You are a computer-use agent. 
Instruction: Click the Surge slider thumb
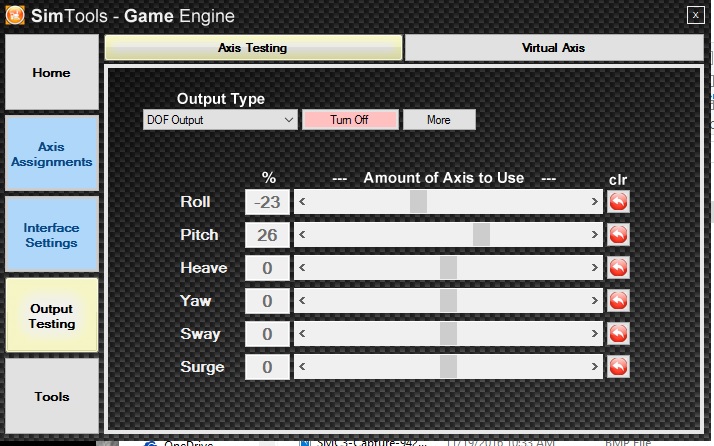pos(448,367)
